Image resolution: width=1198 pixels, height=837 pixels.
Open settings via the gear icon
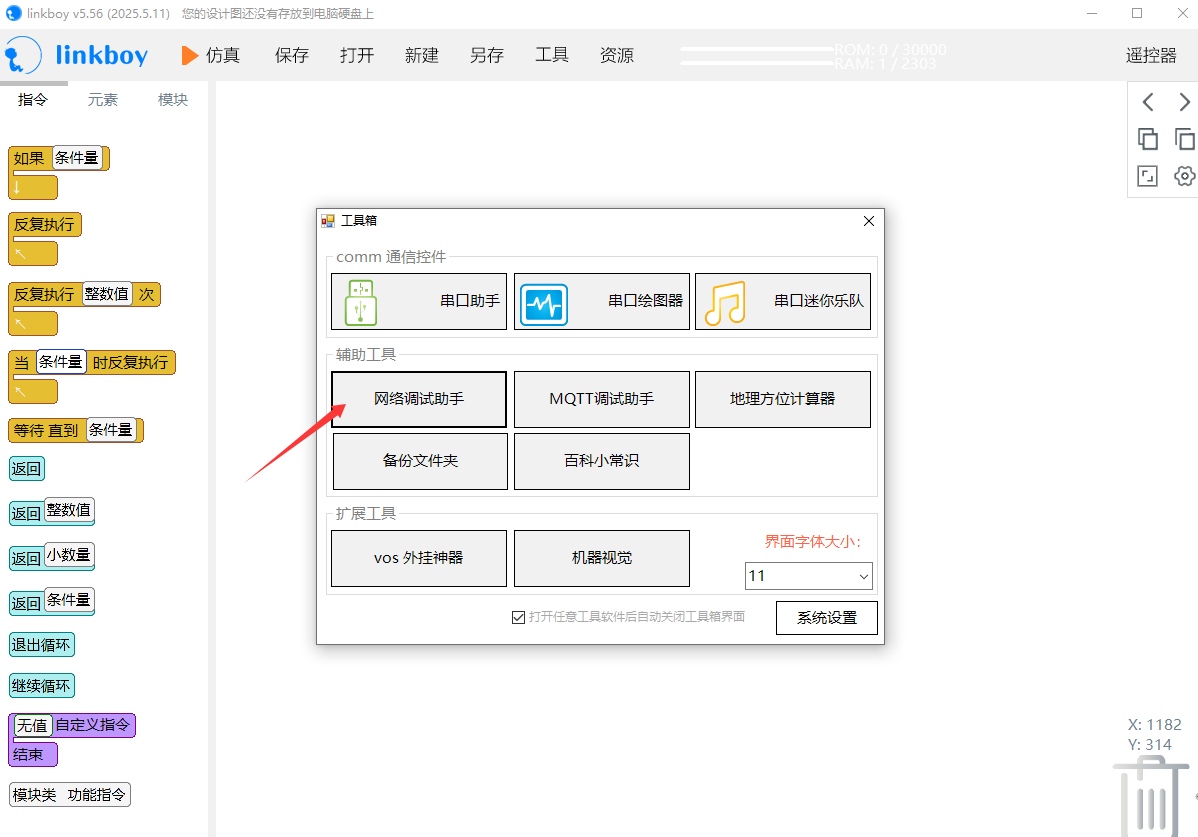1184,176
